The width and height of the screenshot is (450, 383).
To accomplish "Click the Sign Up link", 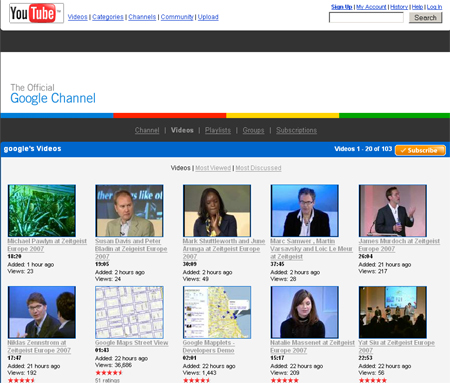I will click(342, 7).
